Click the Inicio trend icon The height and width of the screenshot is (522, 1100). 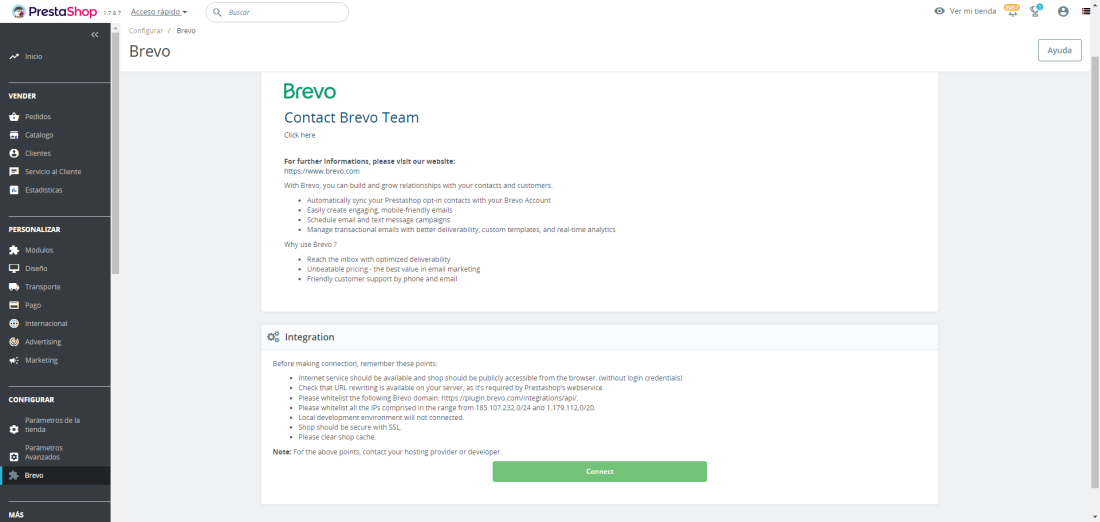click(x=14, y=56)
